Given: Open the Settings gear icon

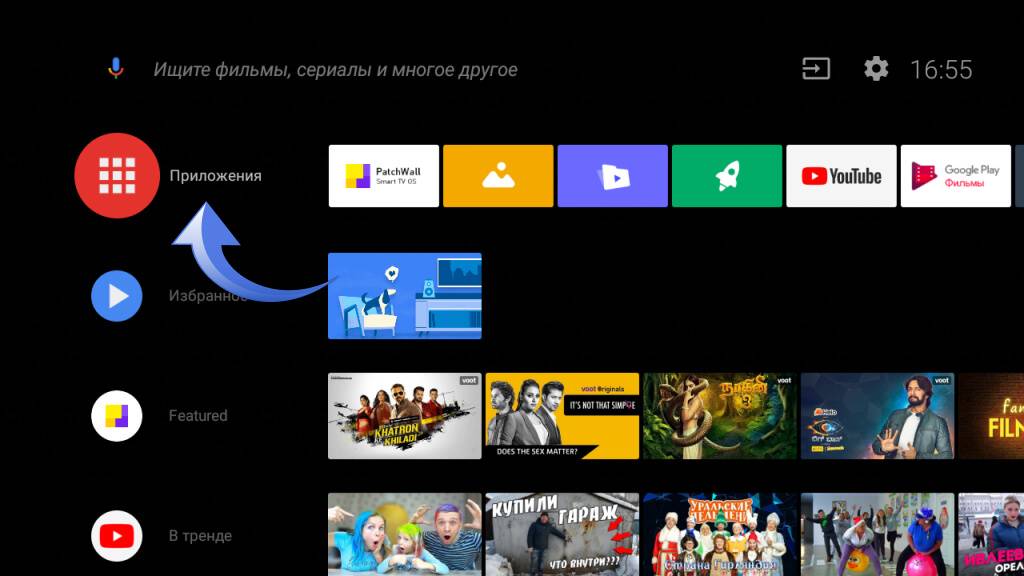Looking at the screenshot, I should click(876, 69).
